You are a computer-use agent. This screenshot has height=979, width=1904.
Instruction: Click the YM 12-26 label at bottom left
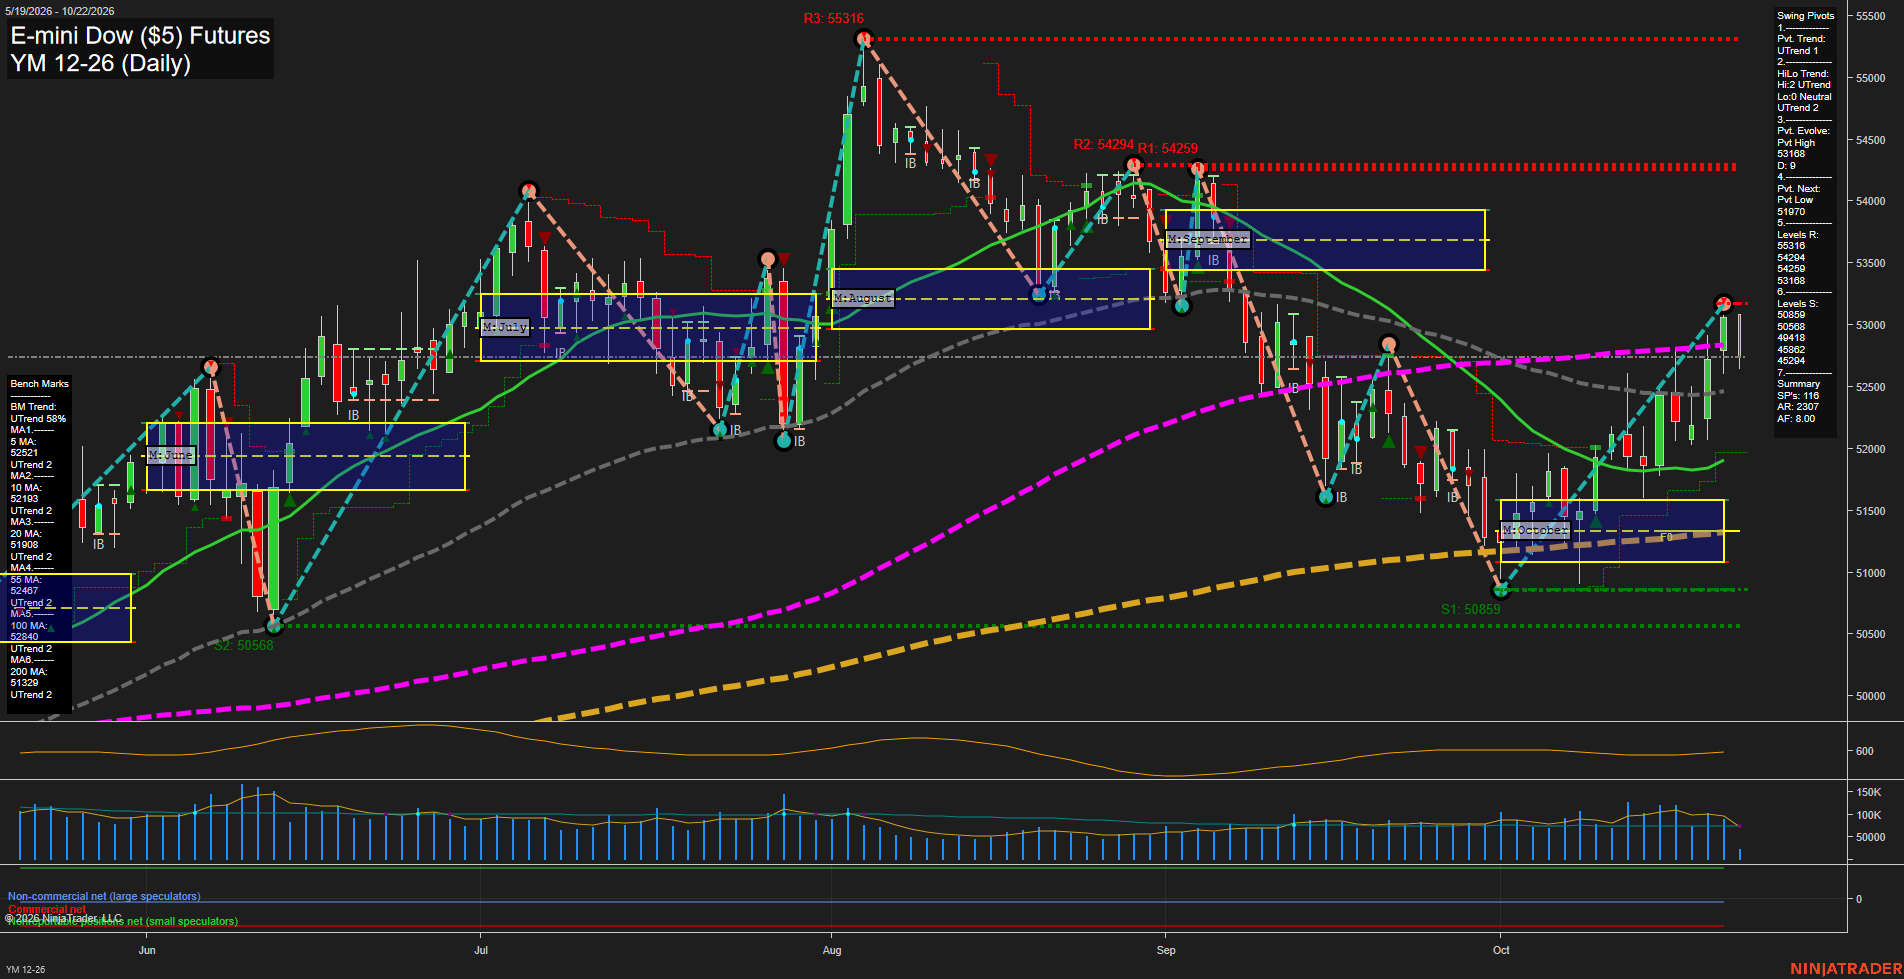pos(26,970)
